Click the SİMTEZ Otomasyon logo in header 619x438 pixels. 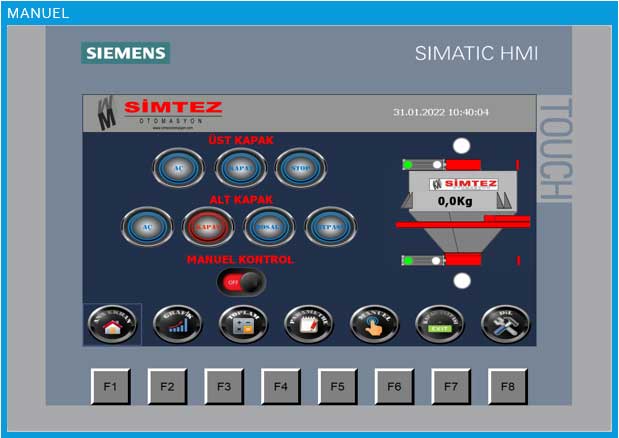pos(160,113)
